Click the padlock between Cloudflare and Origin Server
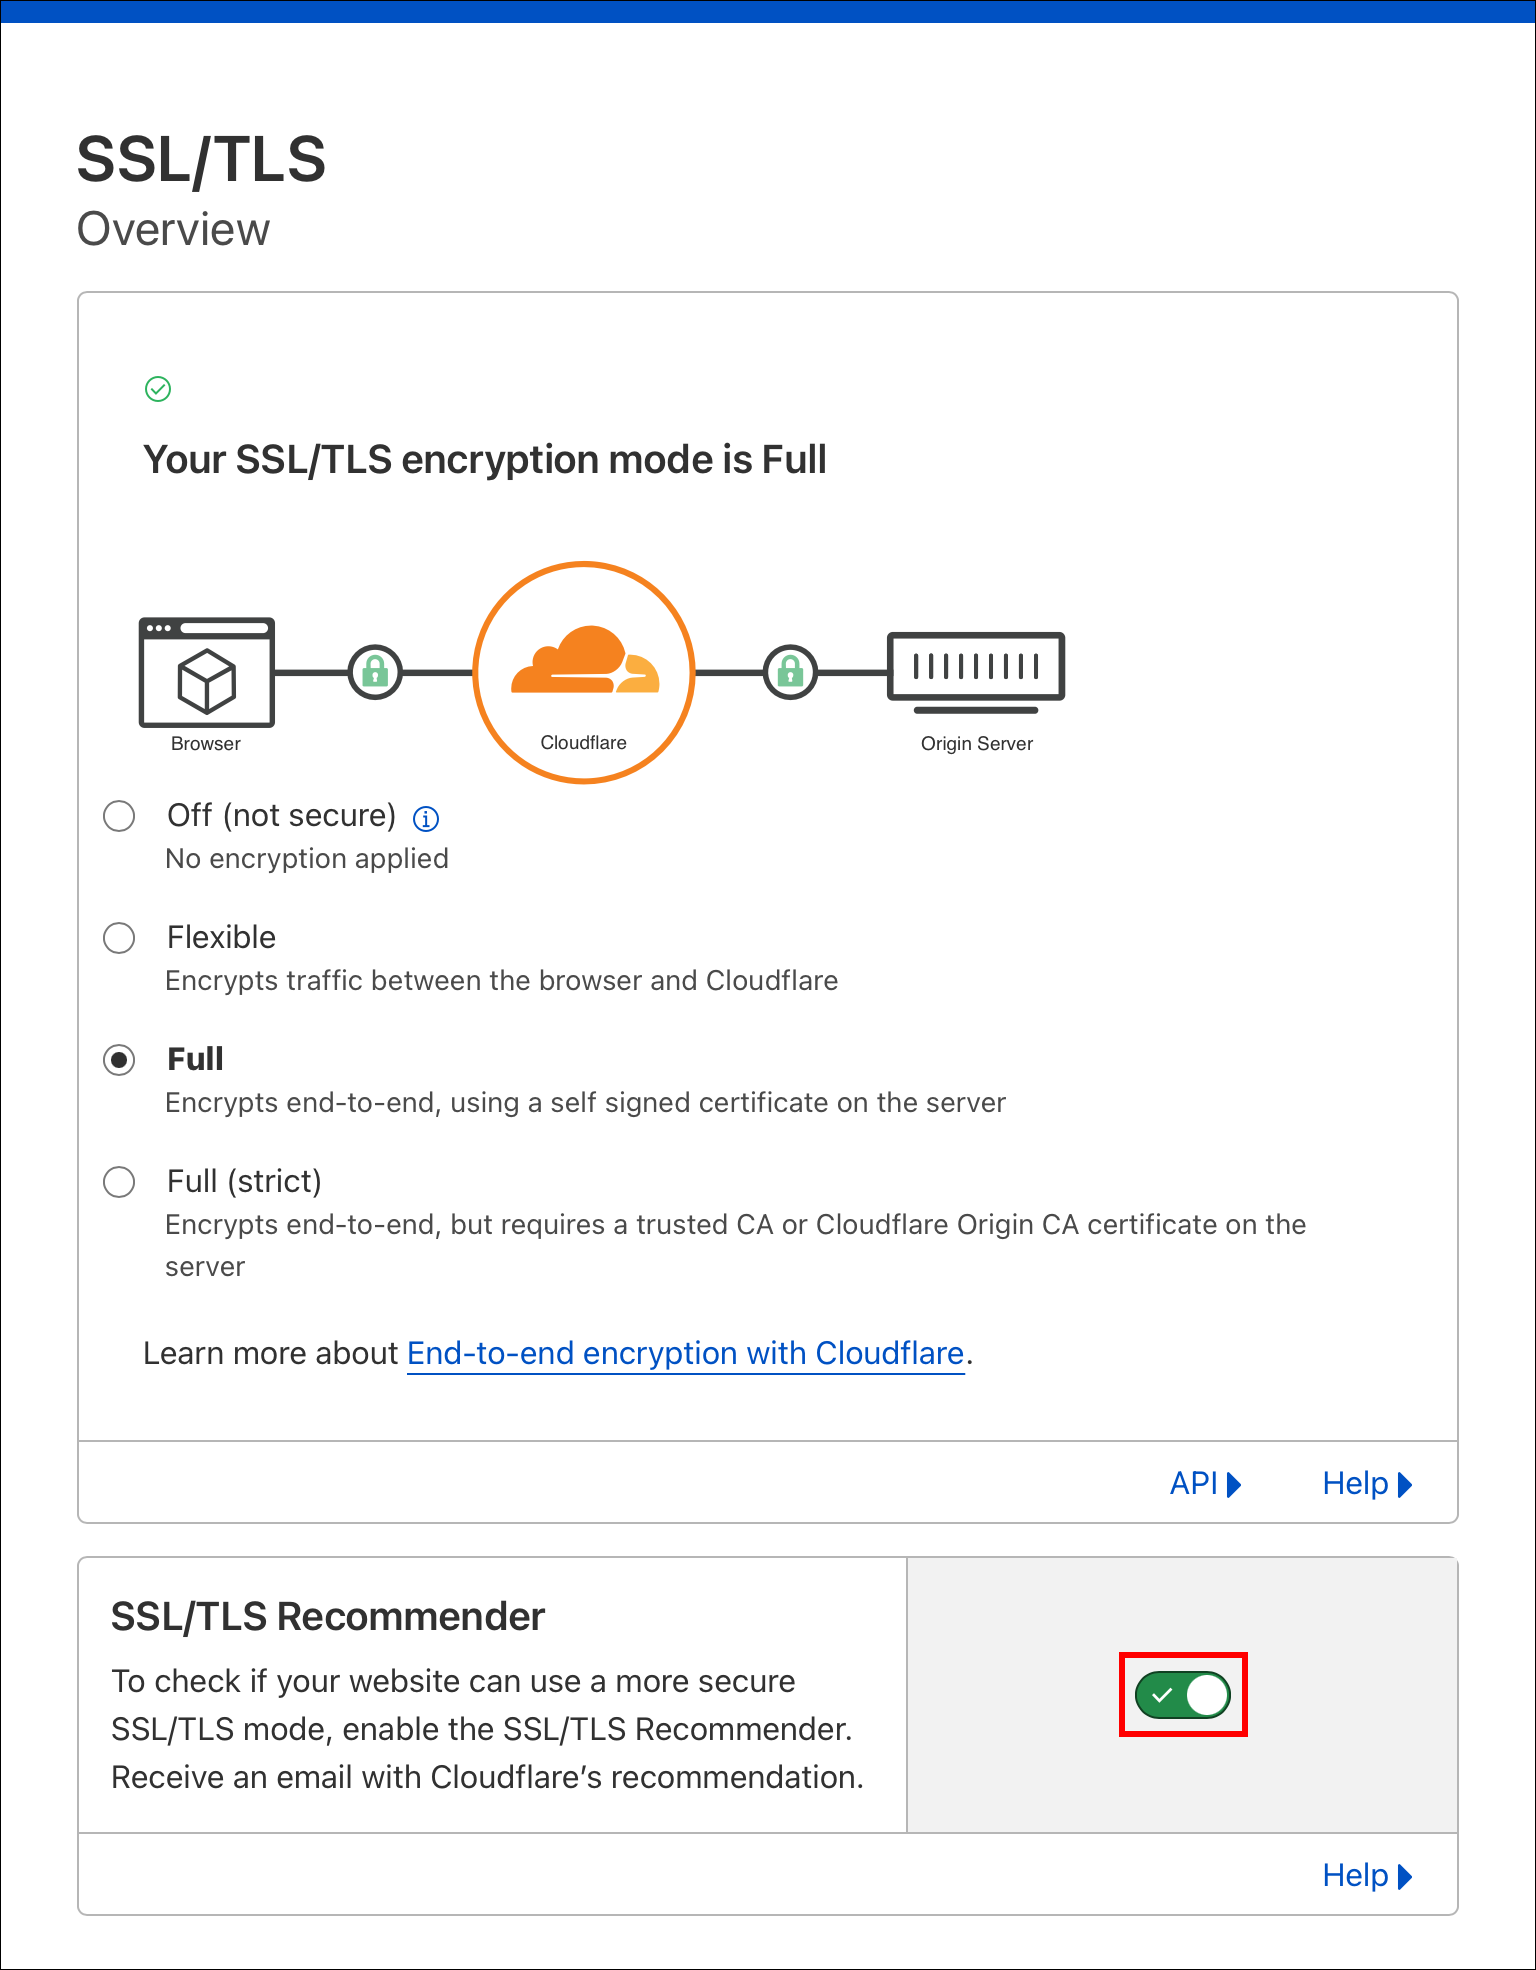 (x=790, y=672)
